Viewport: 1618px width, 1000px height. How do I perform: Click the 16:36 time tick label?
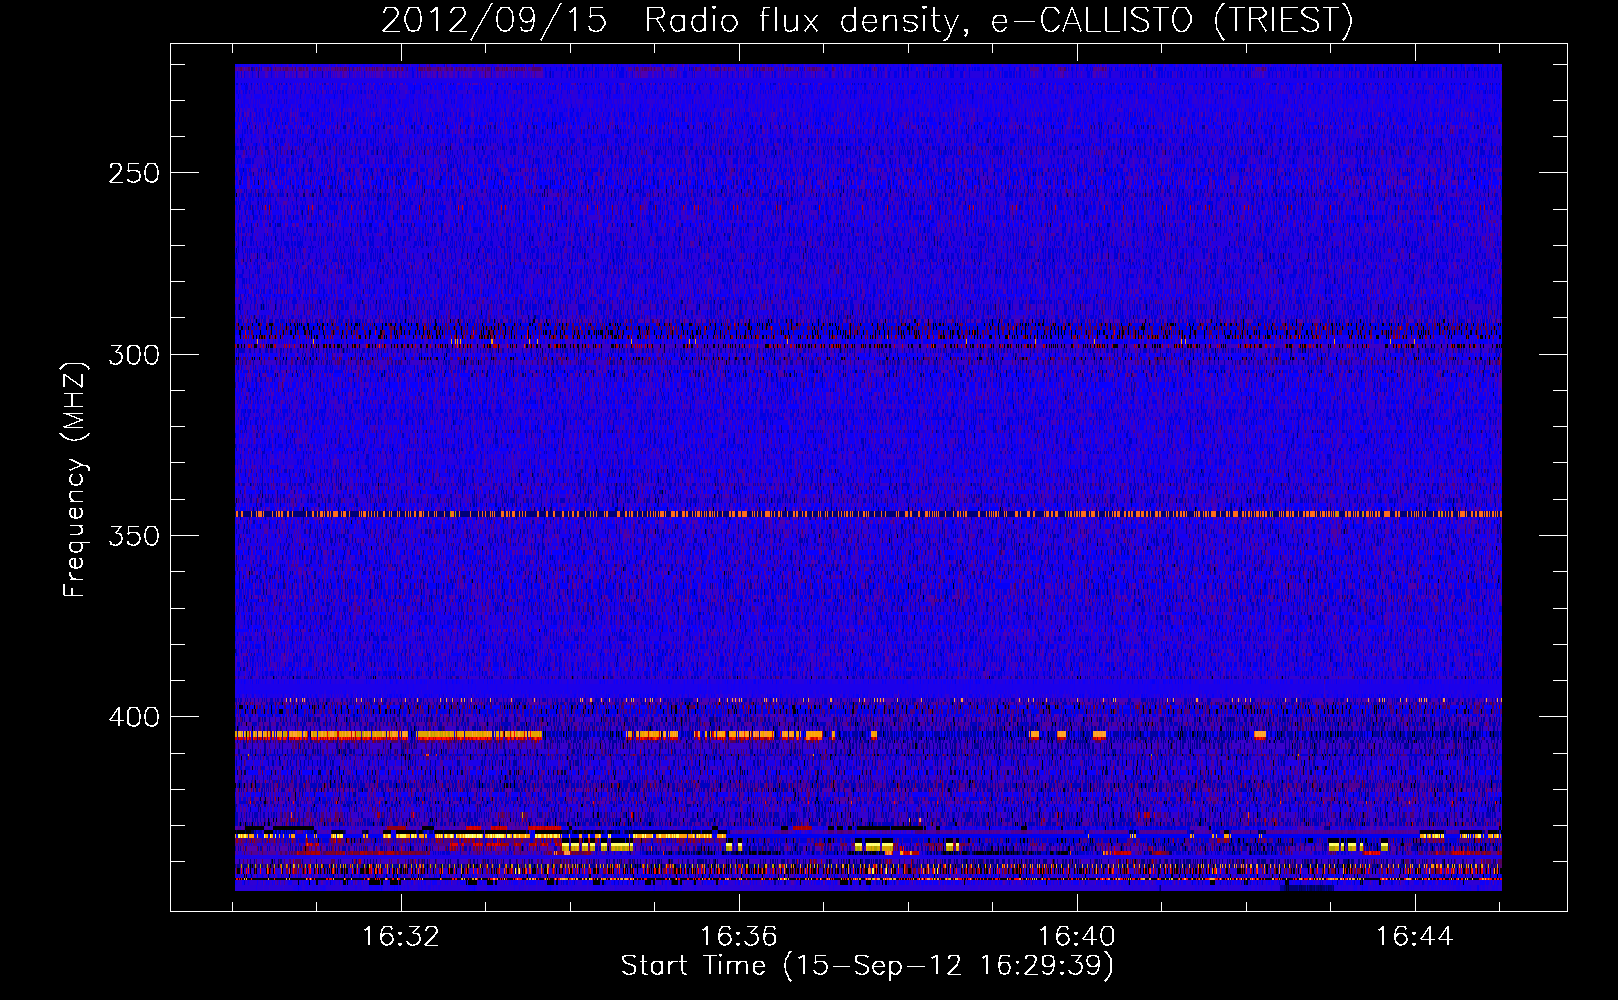[x=739, y=936]
